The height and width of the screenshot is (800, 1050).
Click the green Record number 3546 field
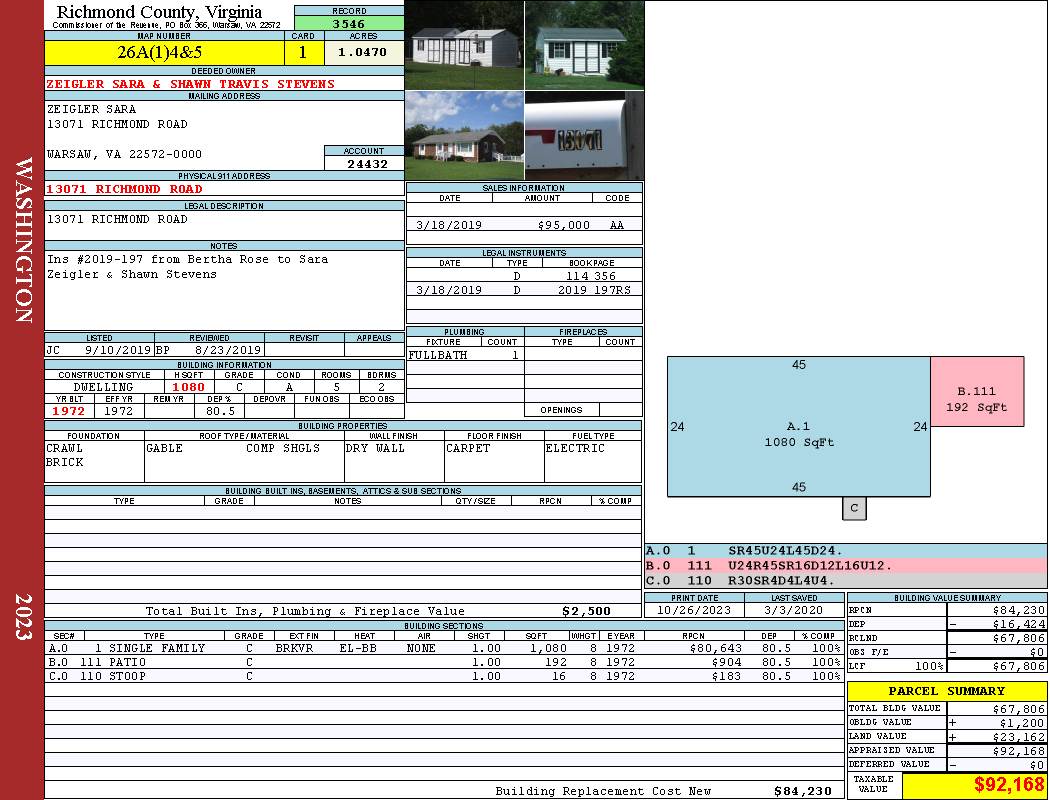[x=349, y=23]
